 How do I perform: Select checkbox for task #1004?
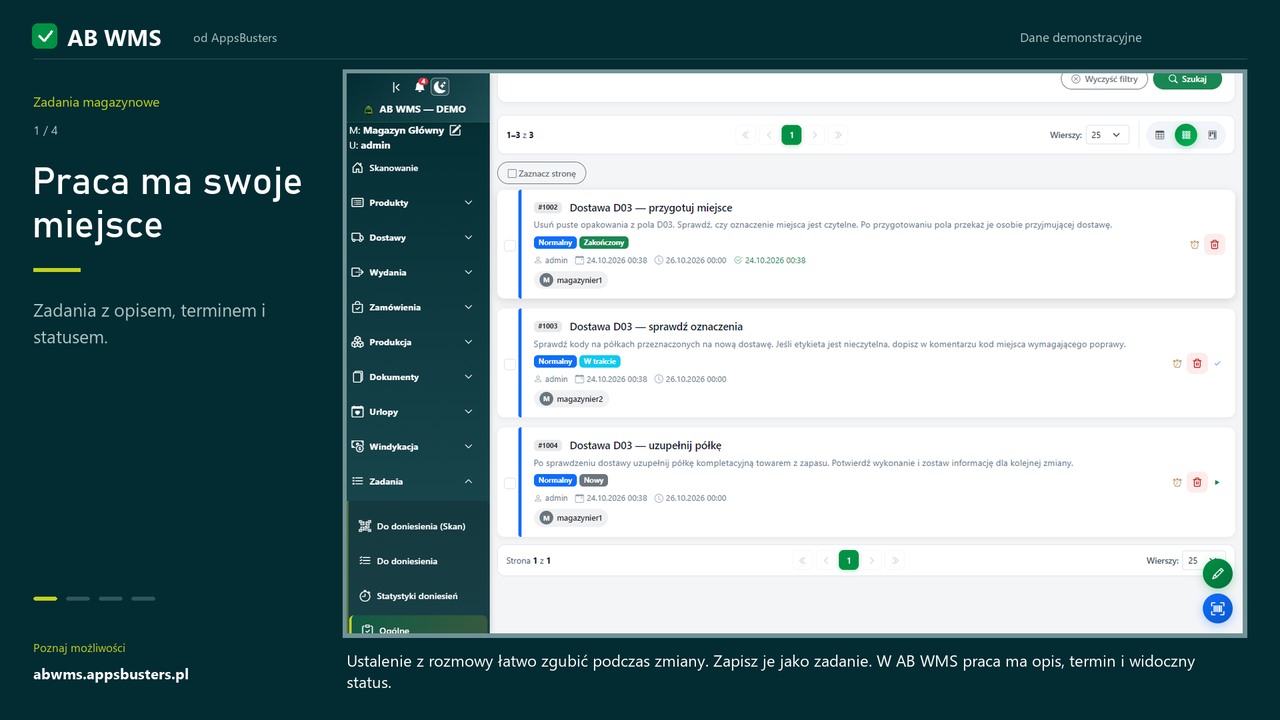point(510,483)
